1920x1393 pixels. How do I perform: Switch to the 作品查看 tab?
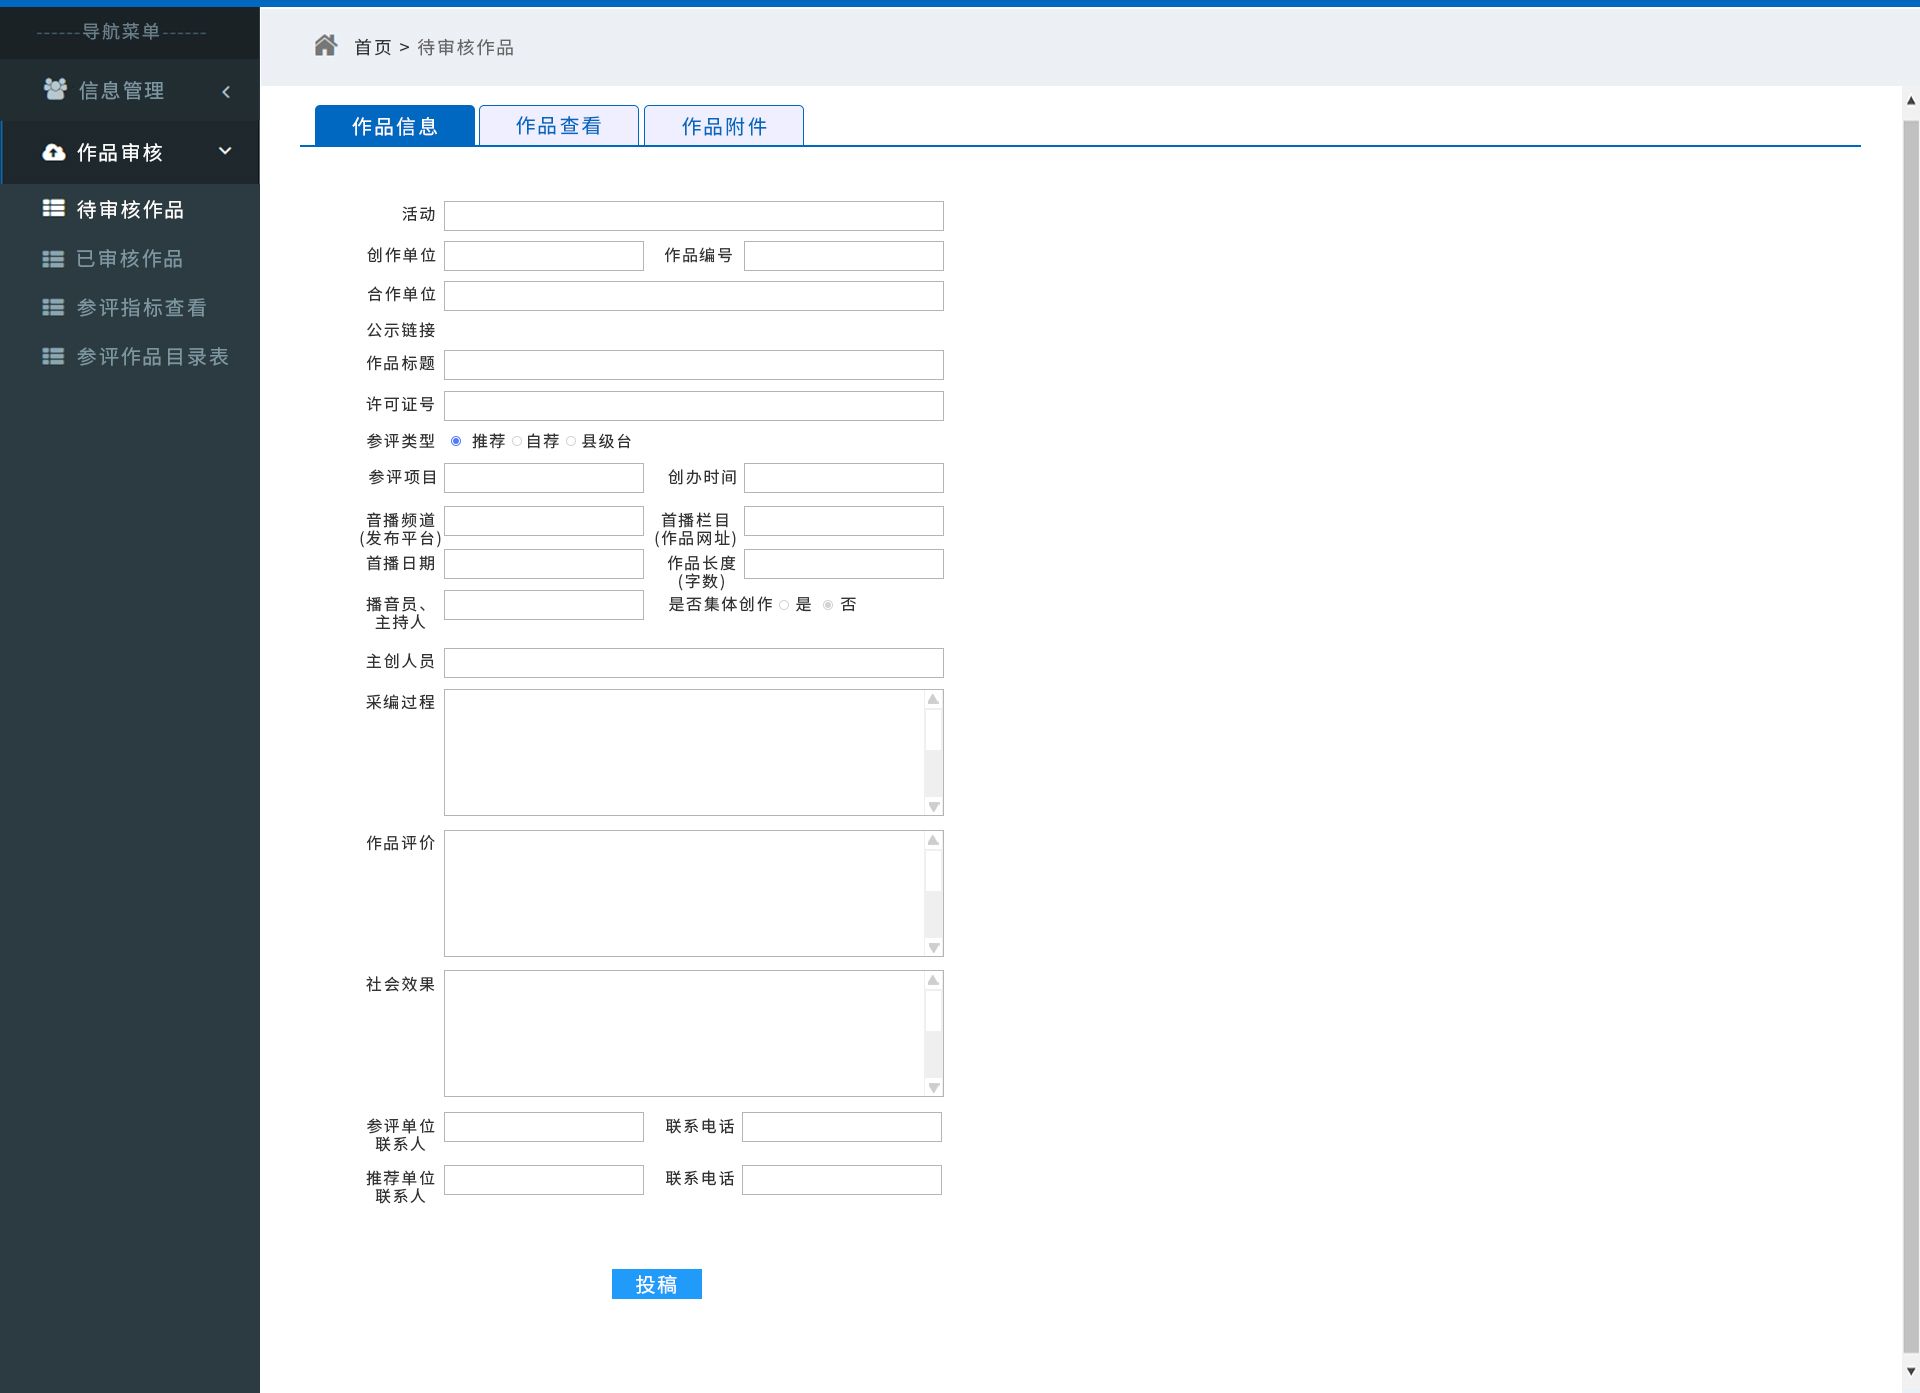tap(558, 126)
